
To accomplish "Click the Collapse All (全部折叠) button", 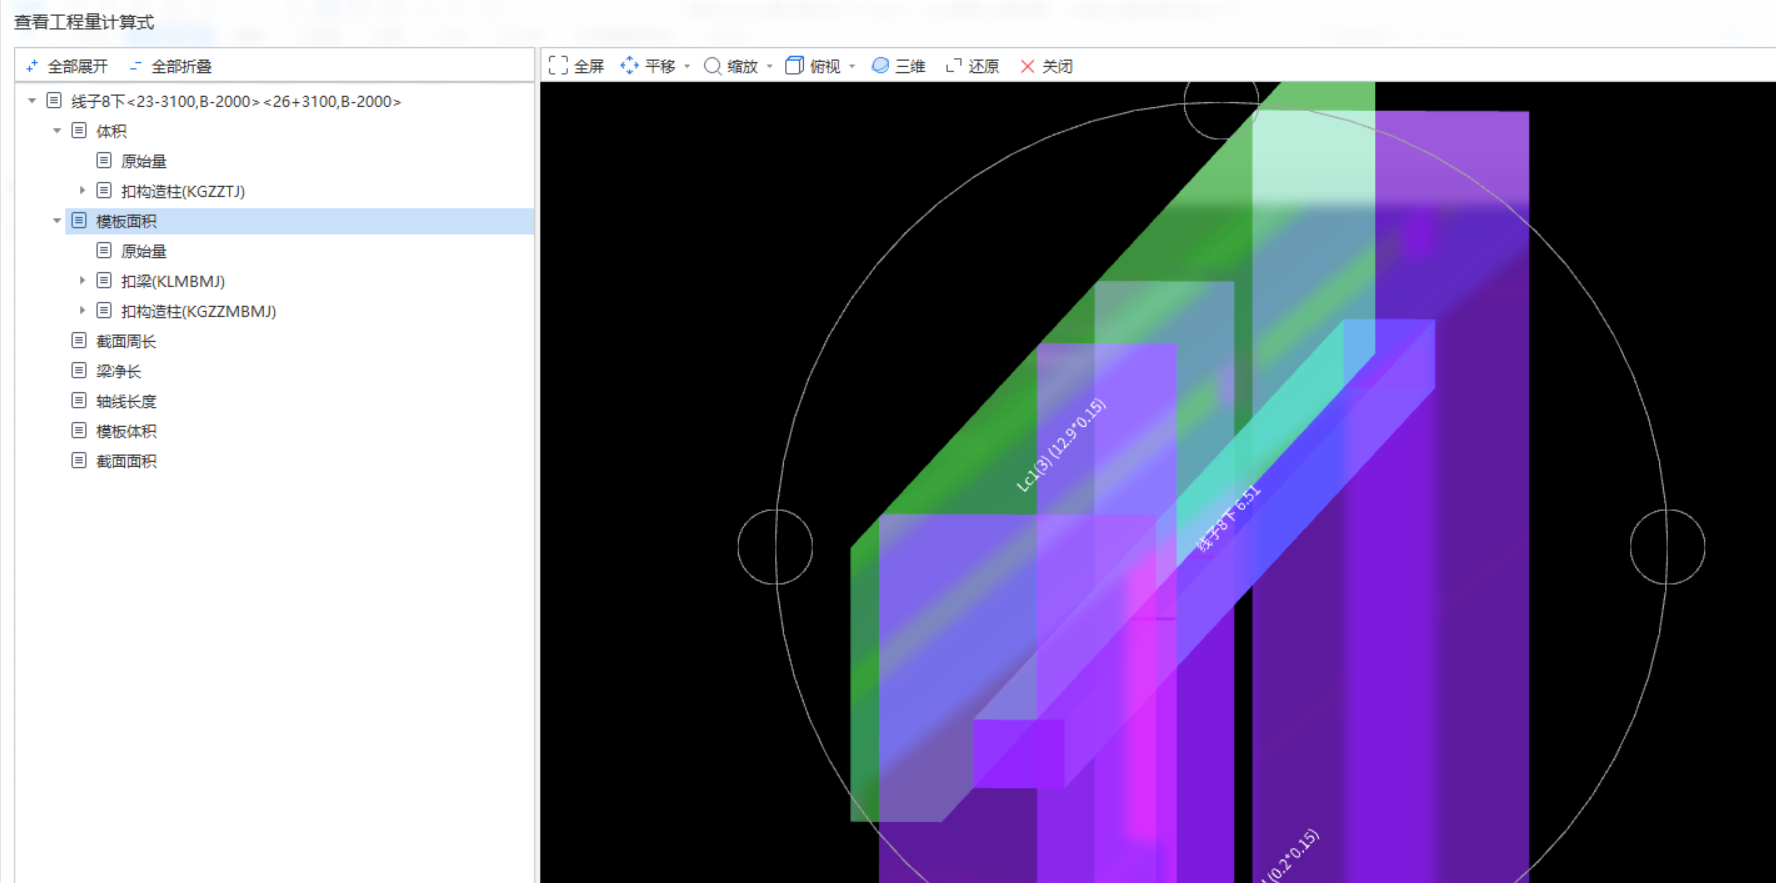I will tap(170, 66).
